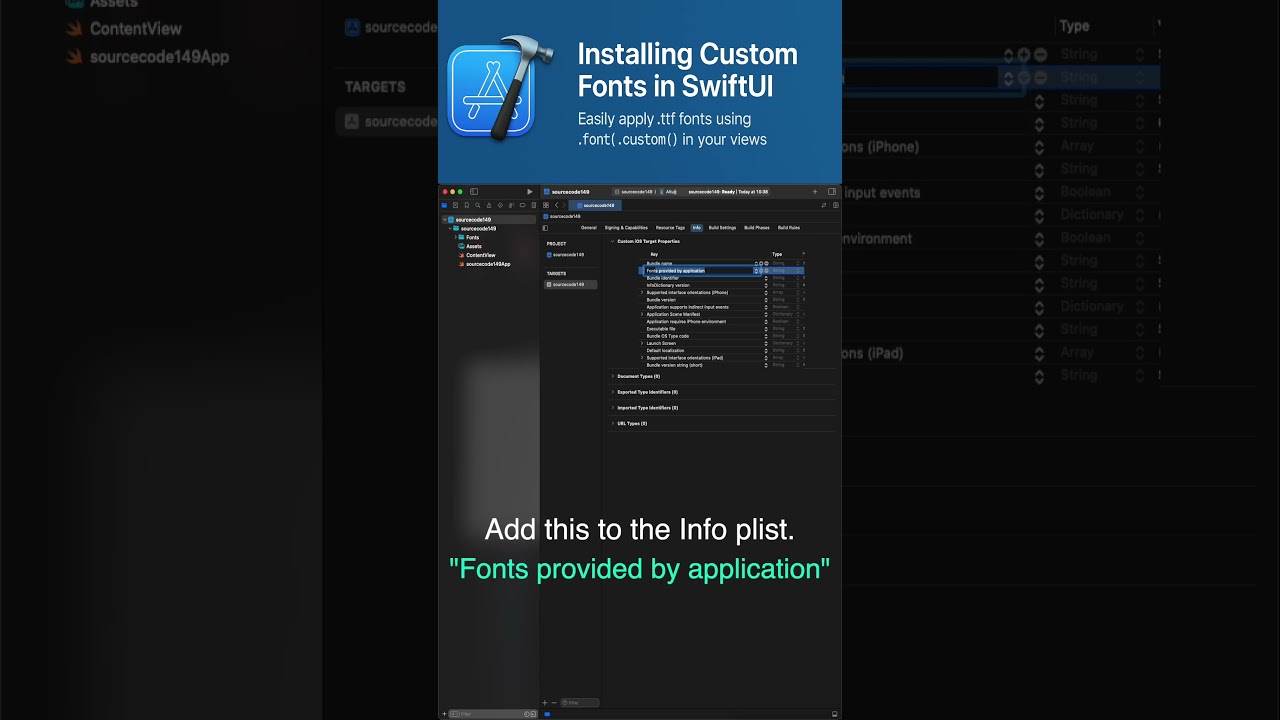This screenshot has height=720, width=1280.
Task: Collapse the sourcecode149 project root
Action: pyautogui.click(x=444, y=219)
